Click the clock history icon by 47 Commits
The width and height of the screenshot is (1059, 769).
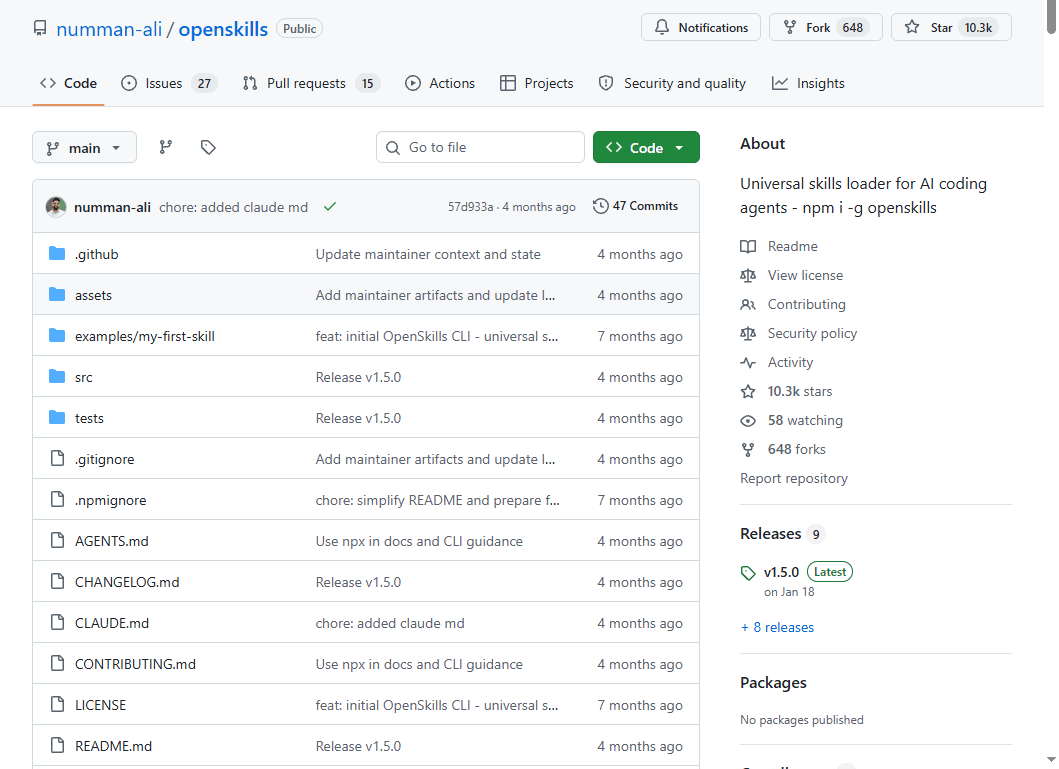point(600,206)
